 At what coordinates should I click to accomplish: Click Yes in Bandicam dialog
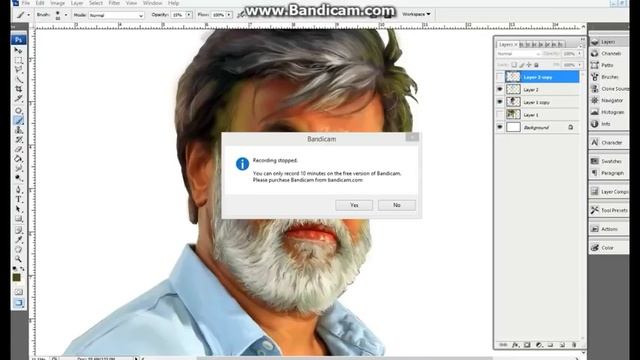(354, 205)
